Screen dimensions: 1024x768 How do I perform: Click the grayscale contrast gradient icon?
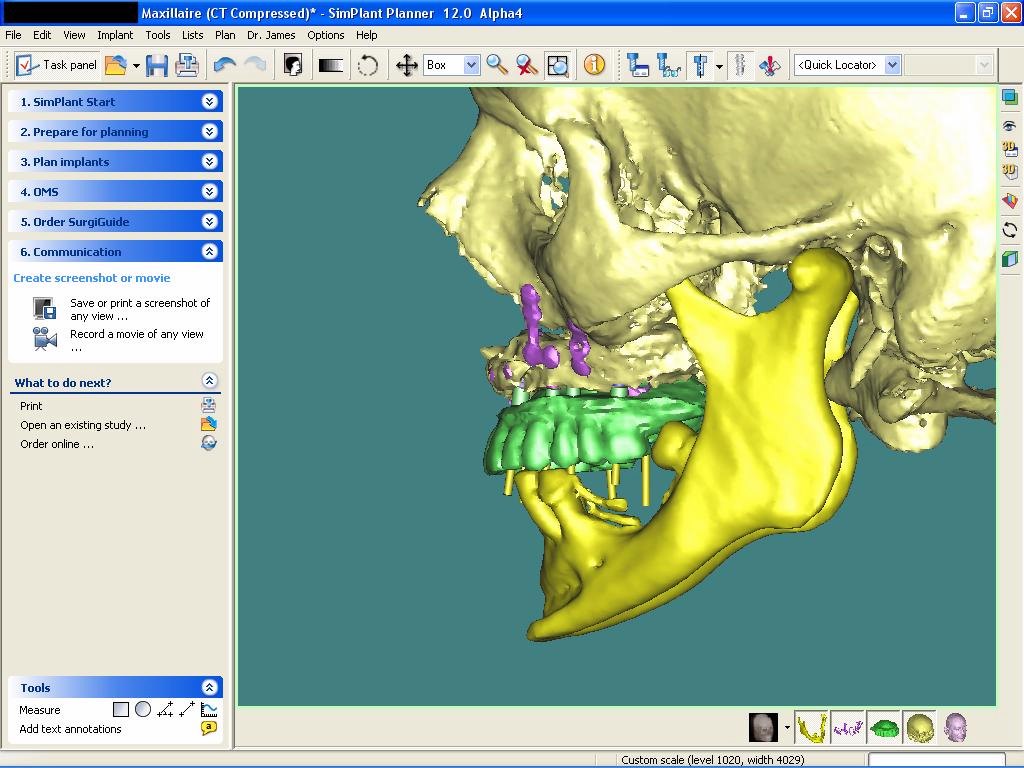click(x=330, y=65)
